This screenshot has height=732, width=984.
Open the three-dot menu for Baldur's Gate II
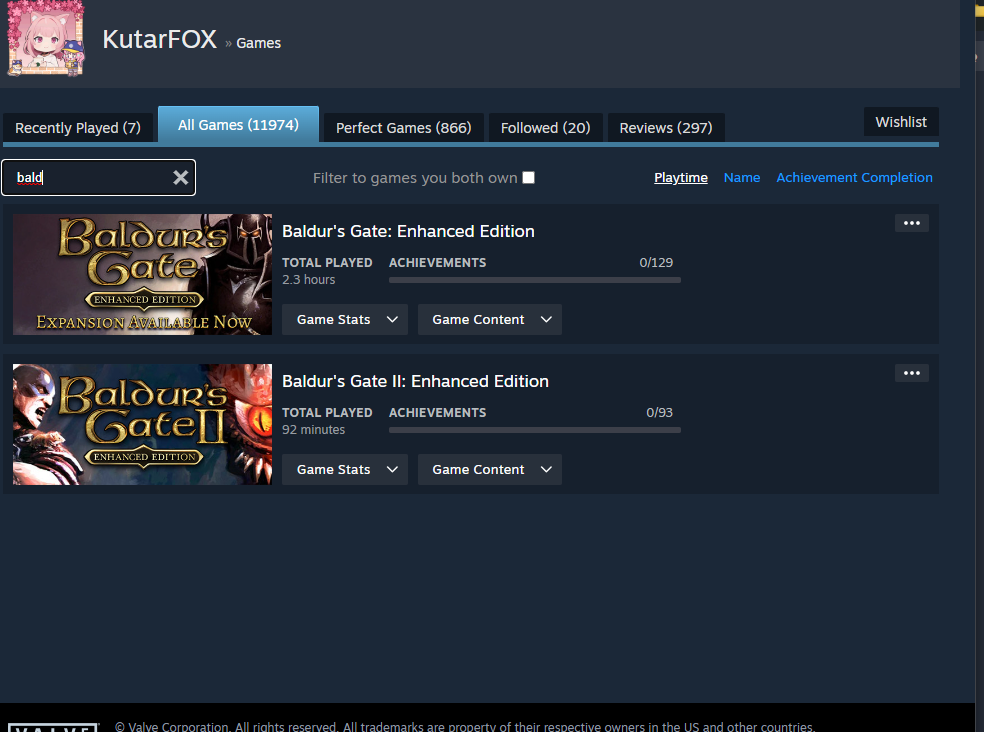(911, 373)
